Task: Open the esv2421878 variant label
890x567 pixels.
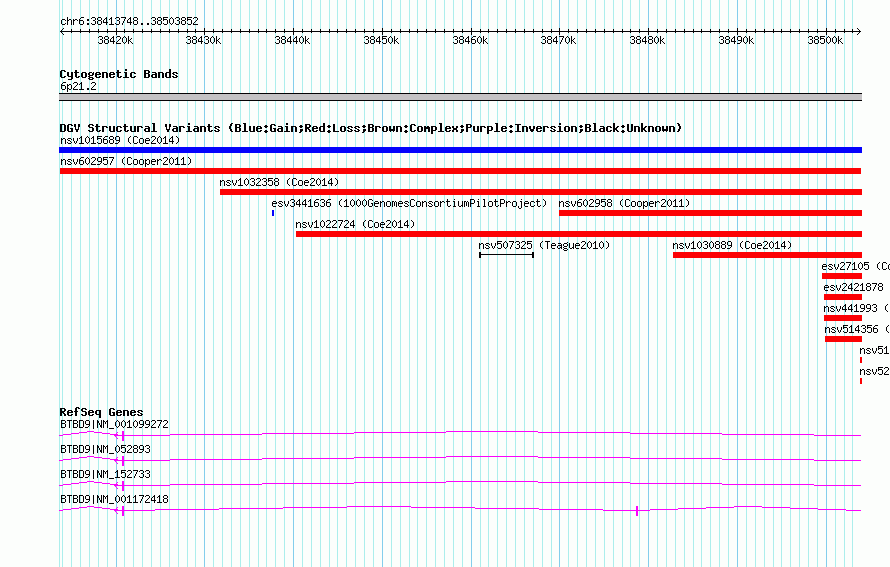Action: tap(854, 287)
